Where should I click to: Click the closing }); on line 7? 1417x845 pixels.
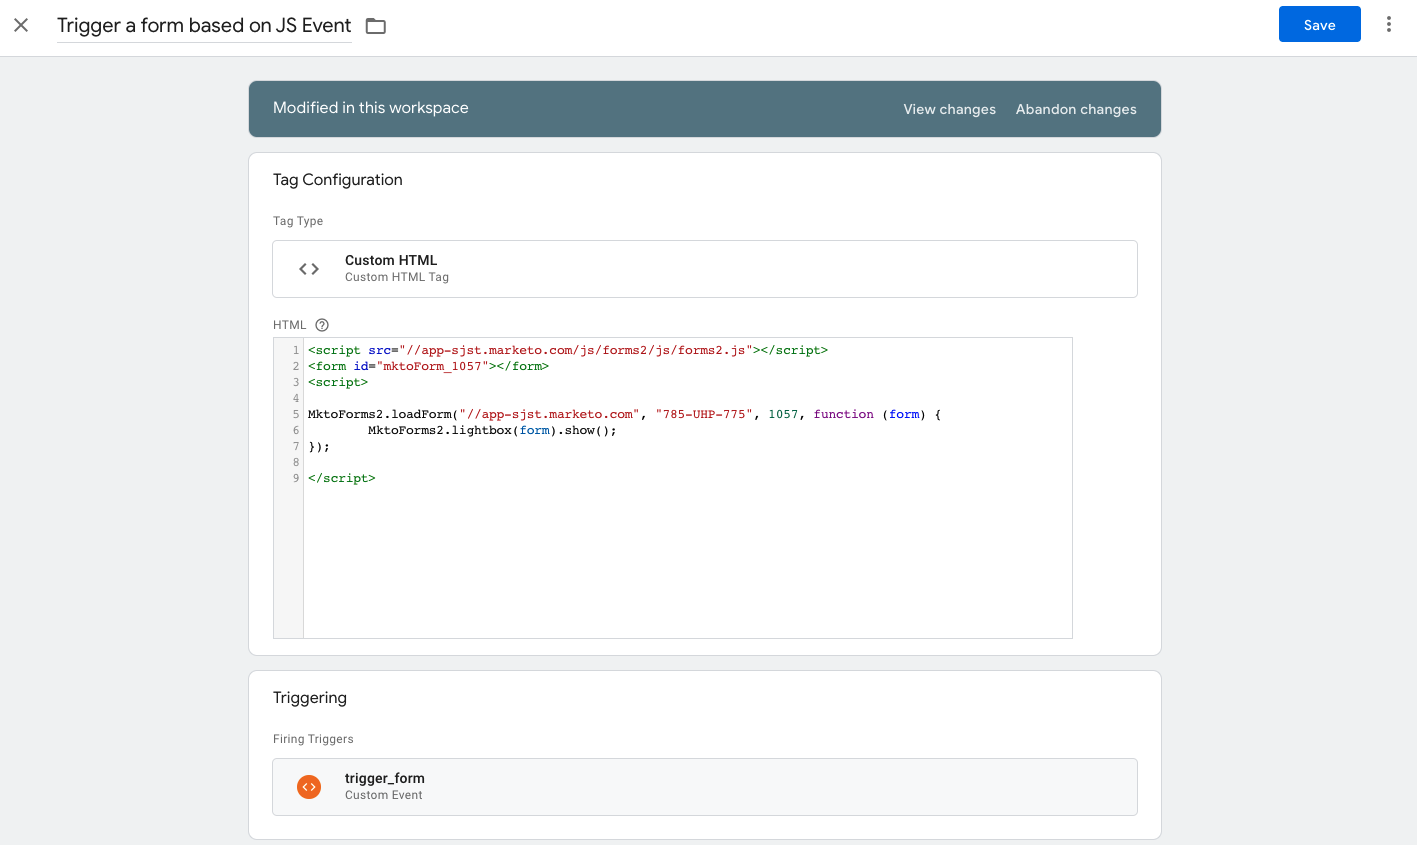(x=319, y=446)
